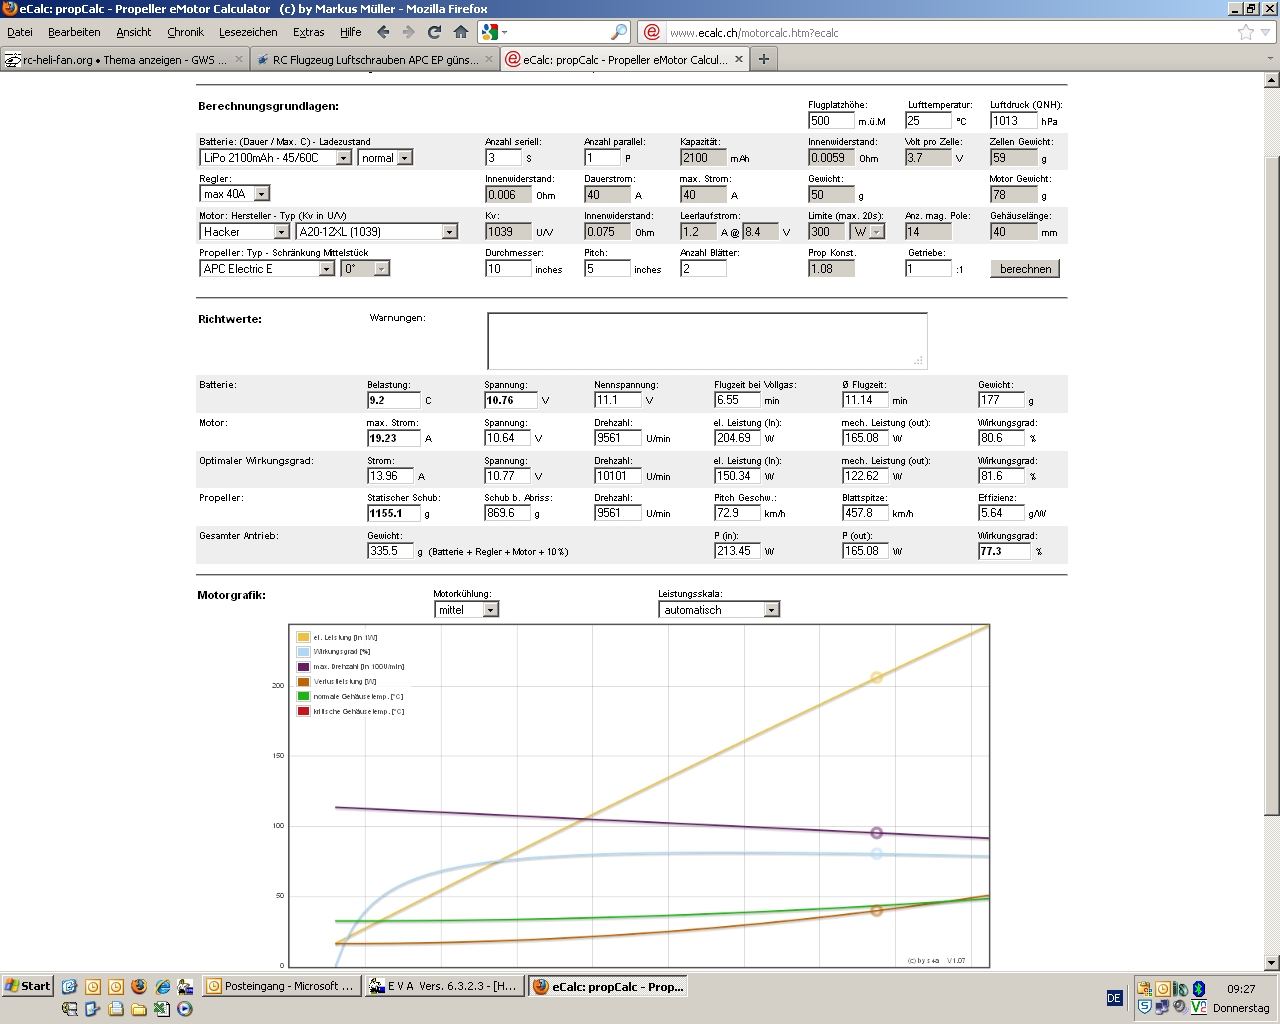Open Leistungsskala 'automatisch' dropdown

point(719,610)
